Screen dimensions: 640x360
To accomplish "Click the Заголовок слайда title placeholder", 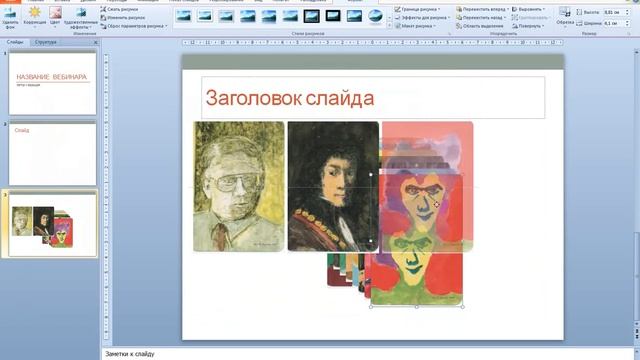I will point(373,98).
